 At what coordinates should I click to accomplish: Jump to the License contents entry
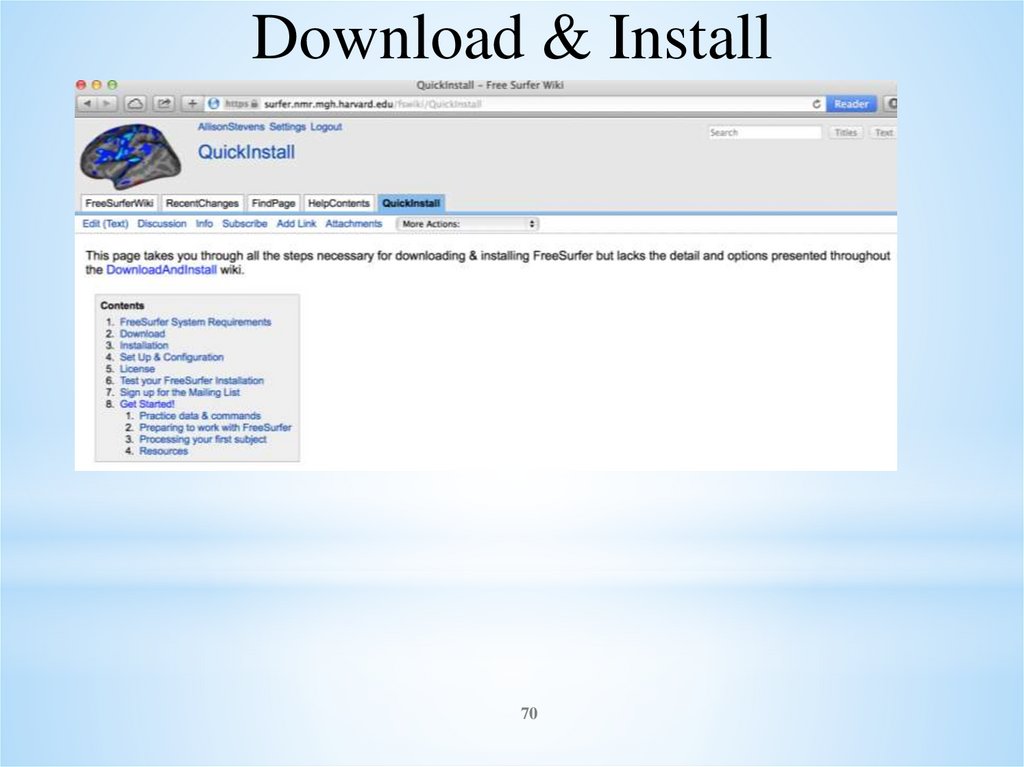pyautogui.click(x=137, y=369)
